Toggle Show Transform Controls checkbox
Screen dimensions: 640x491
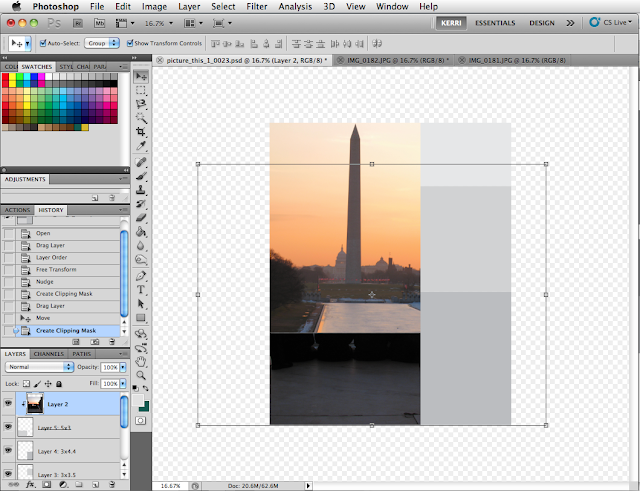(x=129, y=43)
